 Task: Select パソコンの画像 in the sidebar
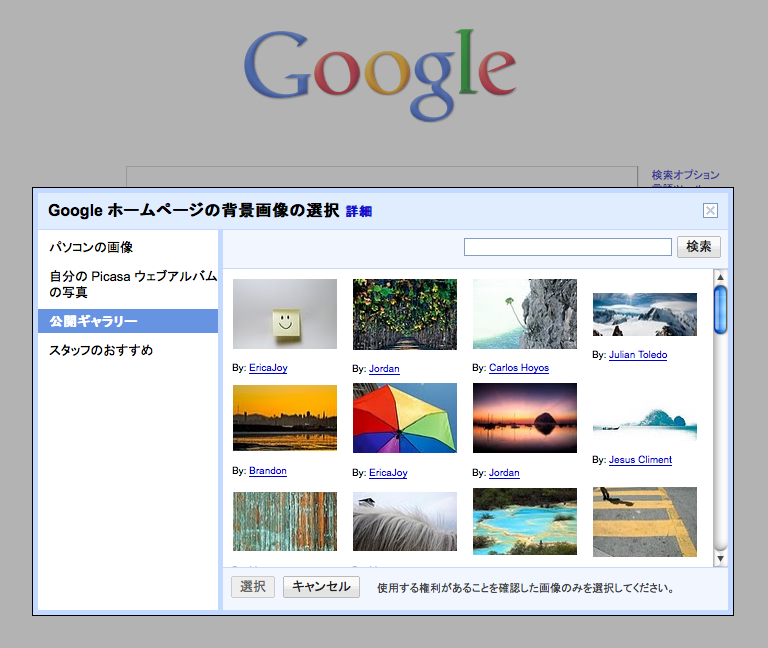click(91, 247)
